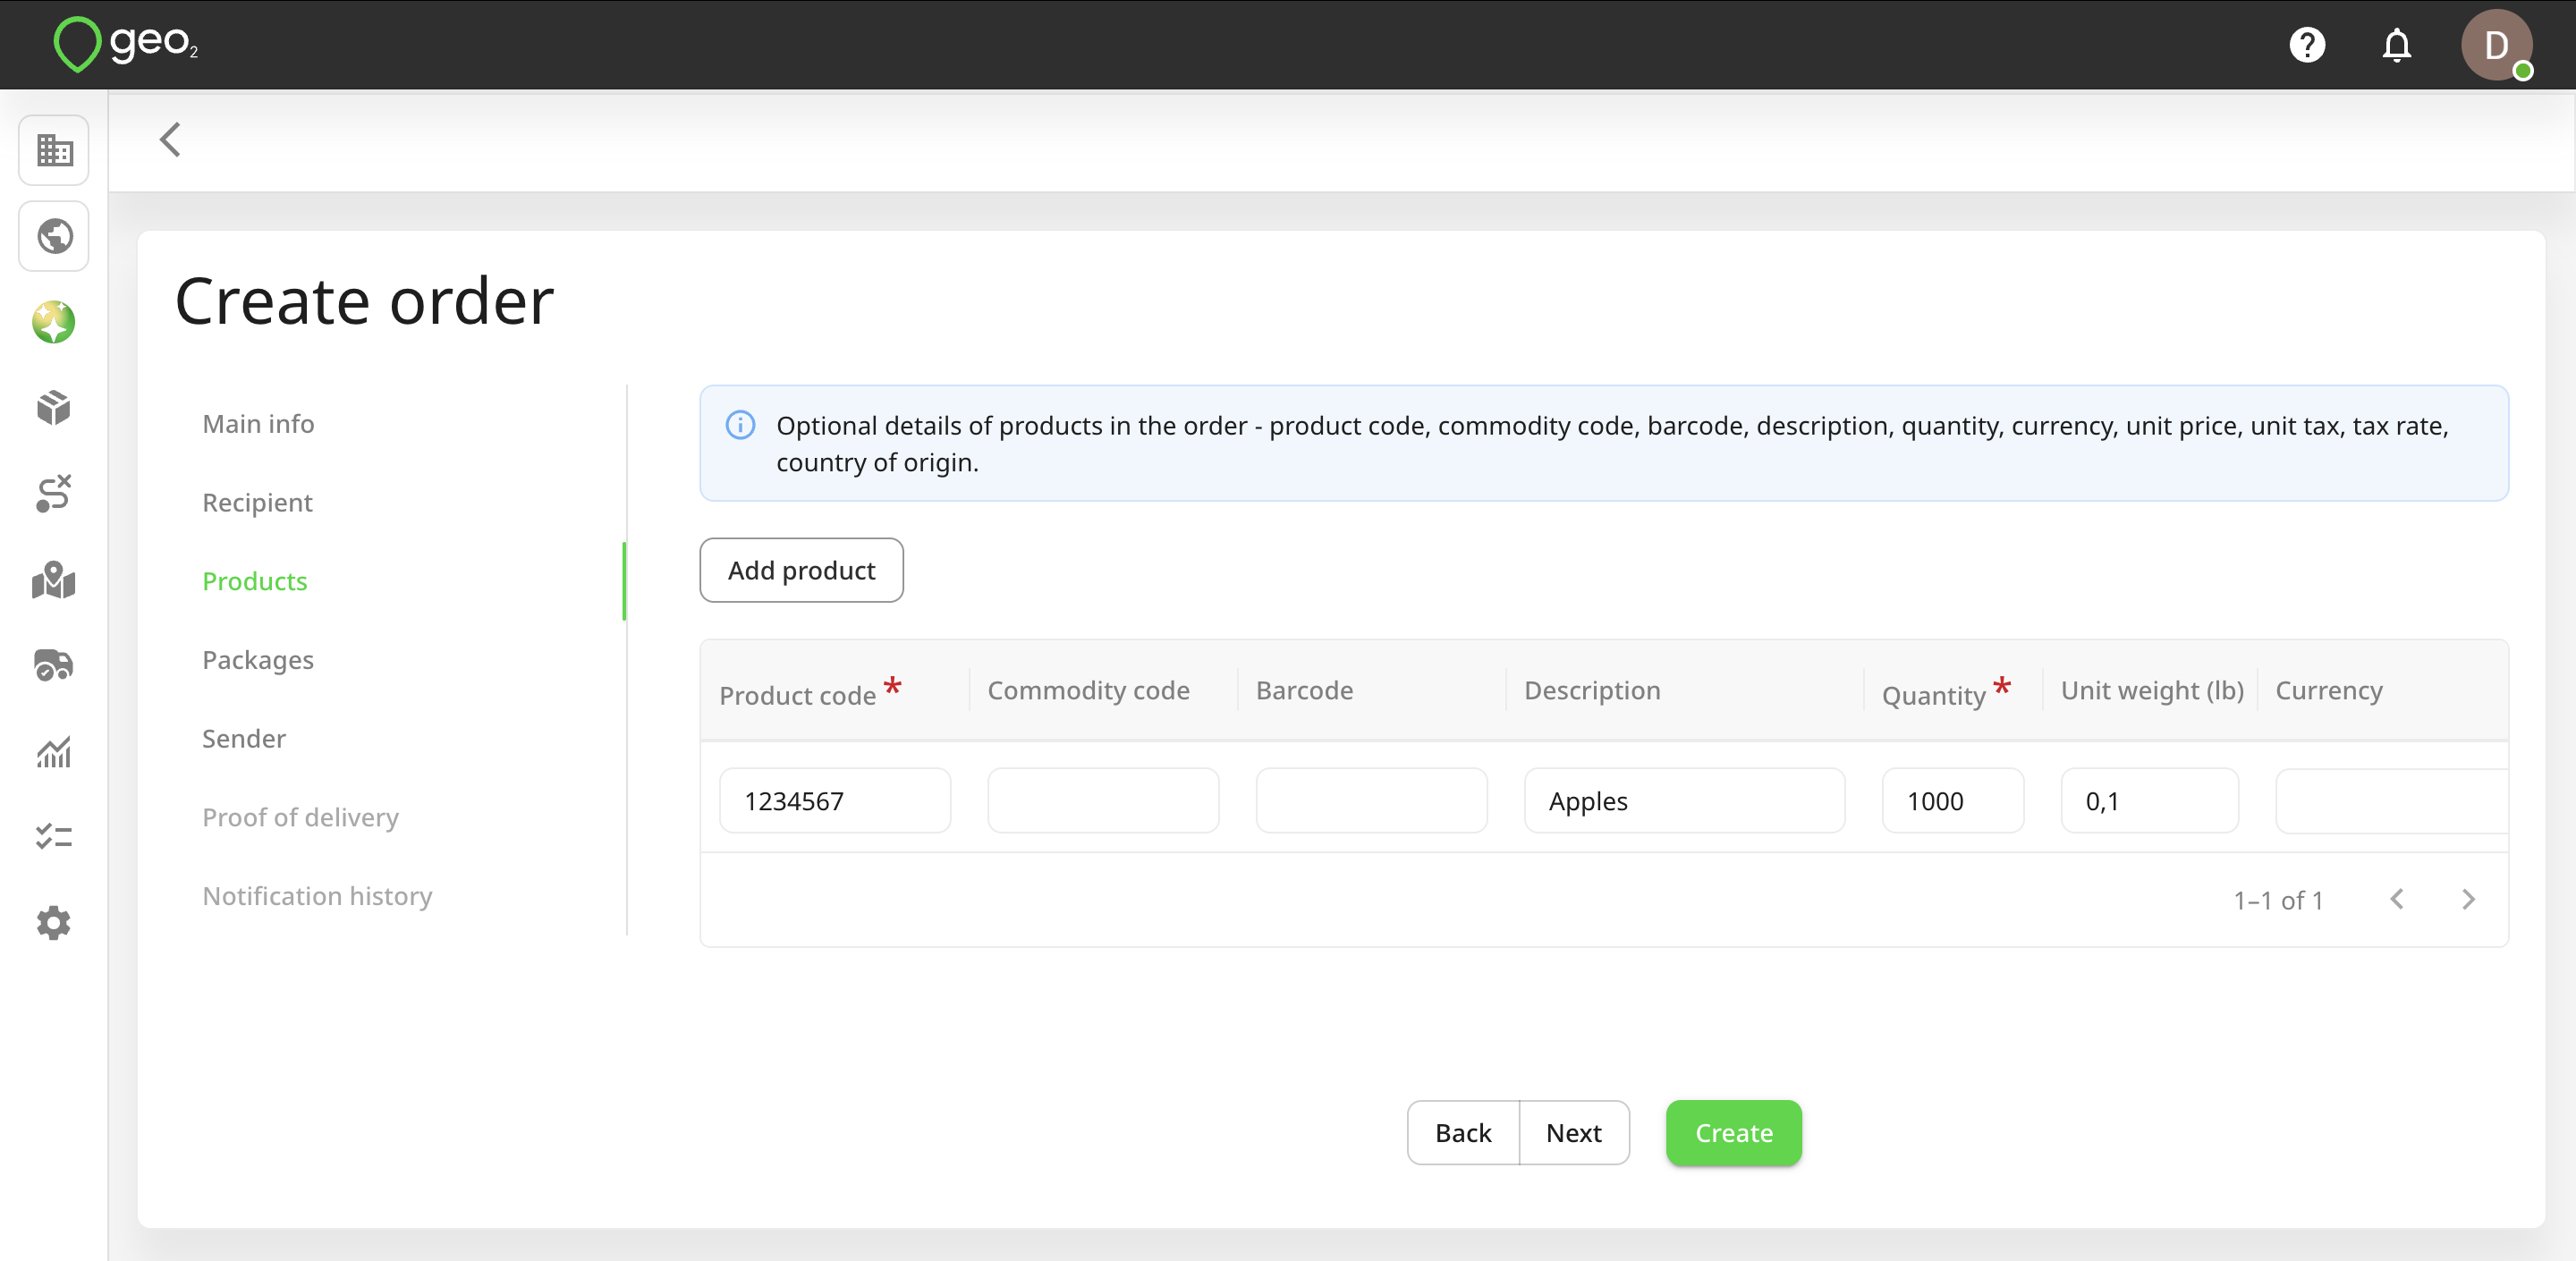This screenshot has height=1261, width=2576.
Task: Click the info icon in the blue banner
Action: (740, 425)
